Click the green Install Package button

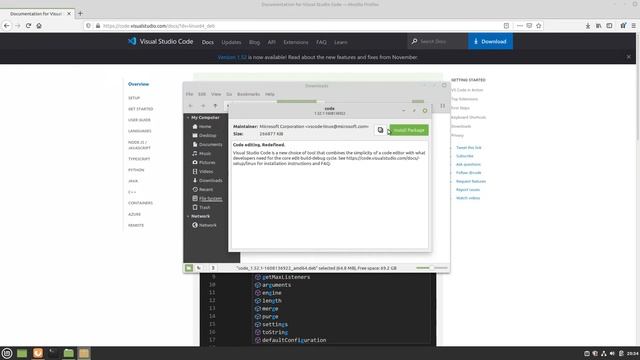pyautogui.click(x=409, y=130)
